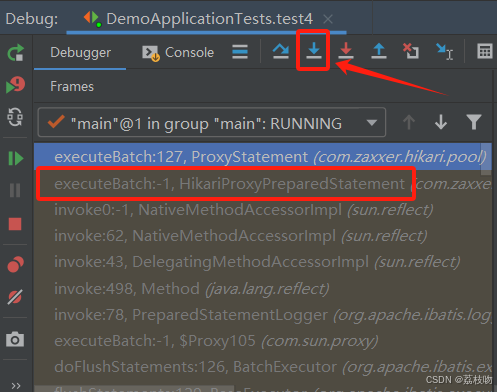This screenshot has height=392, width=497.
Task: Click Step Out icon
Action: pos(379,51)
